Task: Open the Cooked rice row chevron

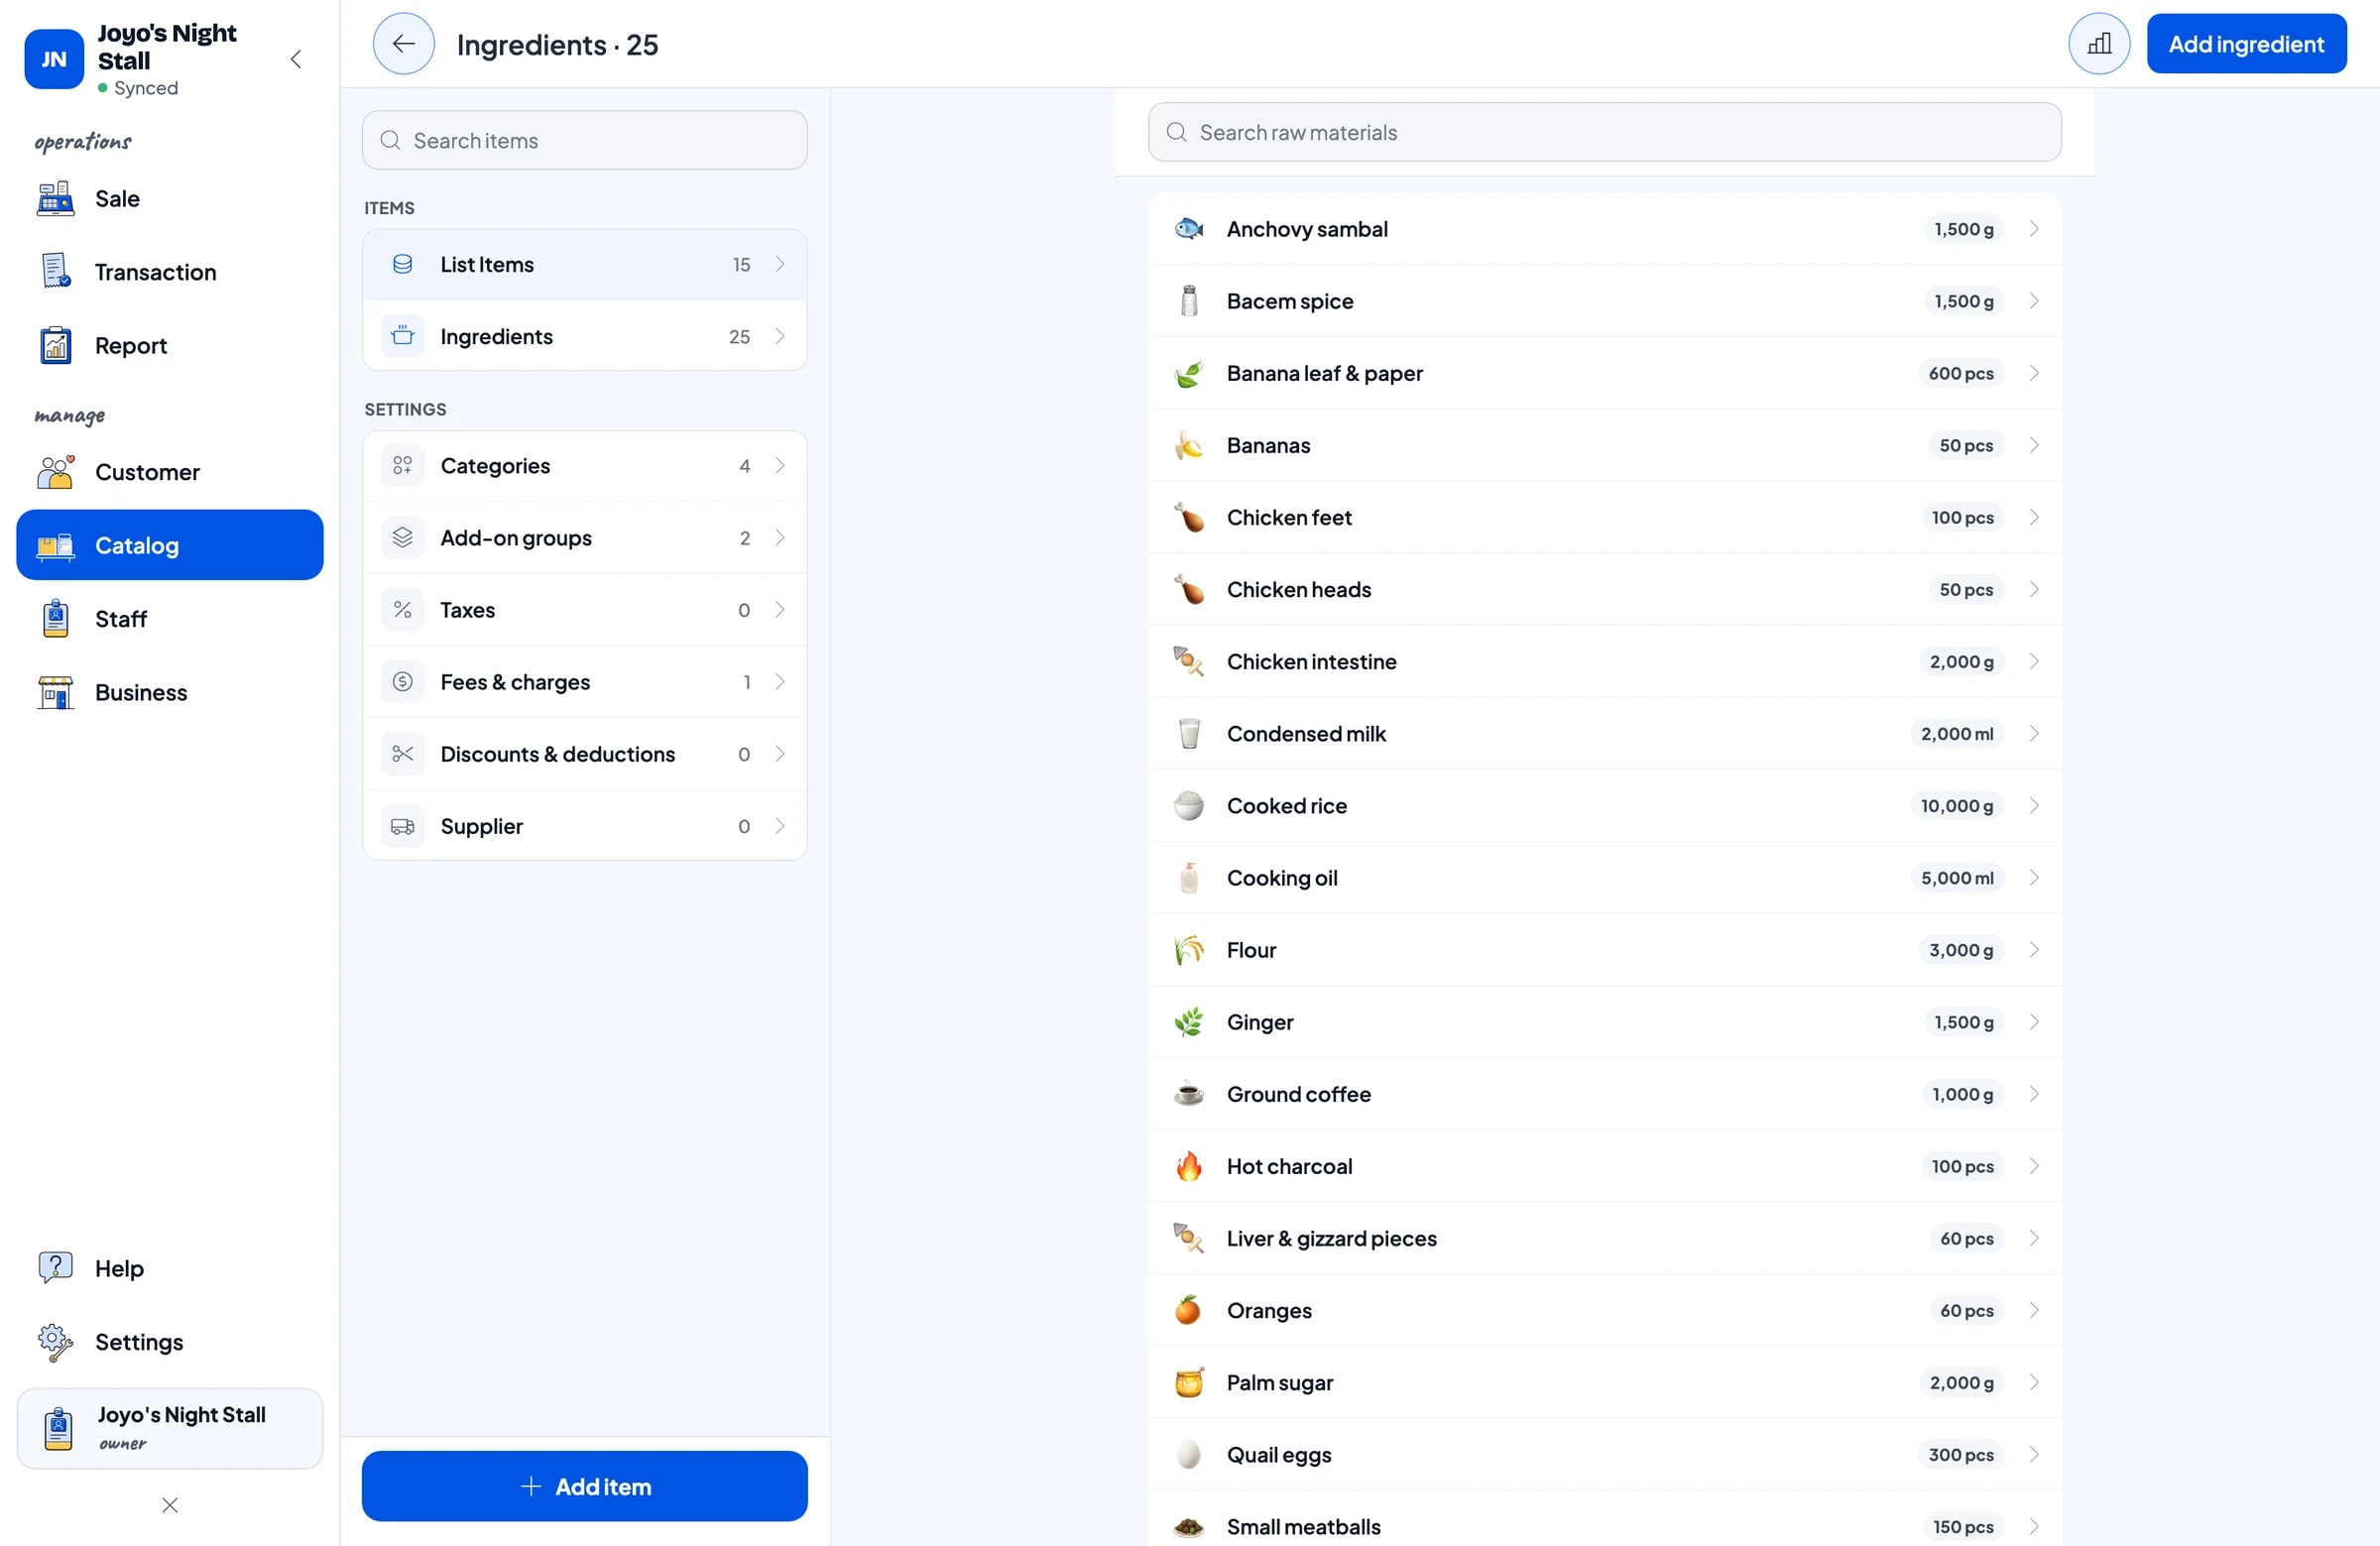Action: pyautogui.click(x=2034, y=805)
